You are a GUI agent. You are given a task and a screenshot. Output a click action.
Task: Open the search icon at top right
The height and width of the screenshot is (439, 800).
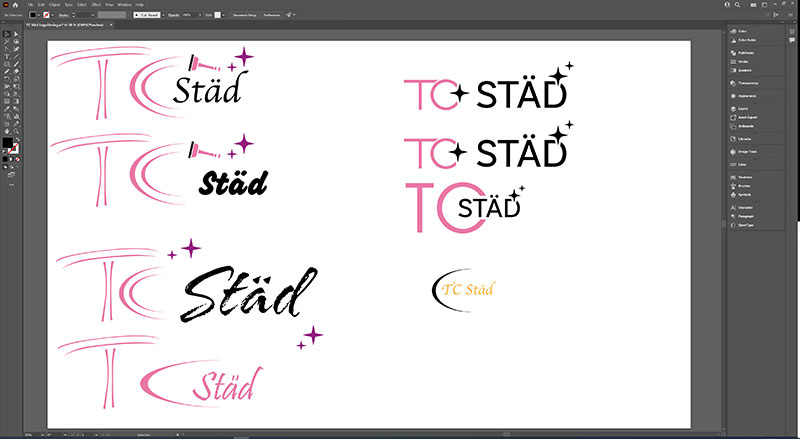pyautogui.click(x=737, y=5)
